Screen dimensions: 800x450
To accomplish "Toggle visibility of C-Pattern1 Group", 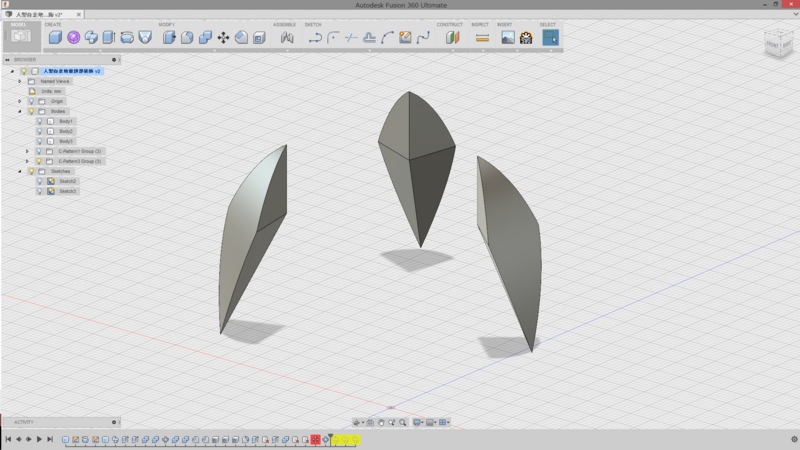I will [x=39, y=152].
